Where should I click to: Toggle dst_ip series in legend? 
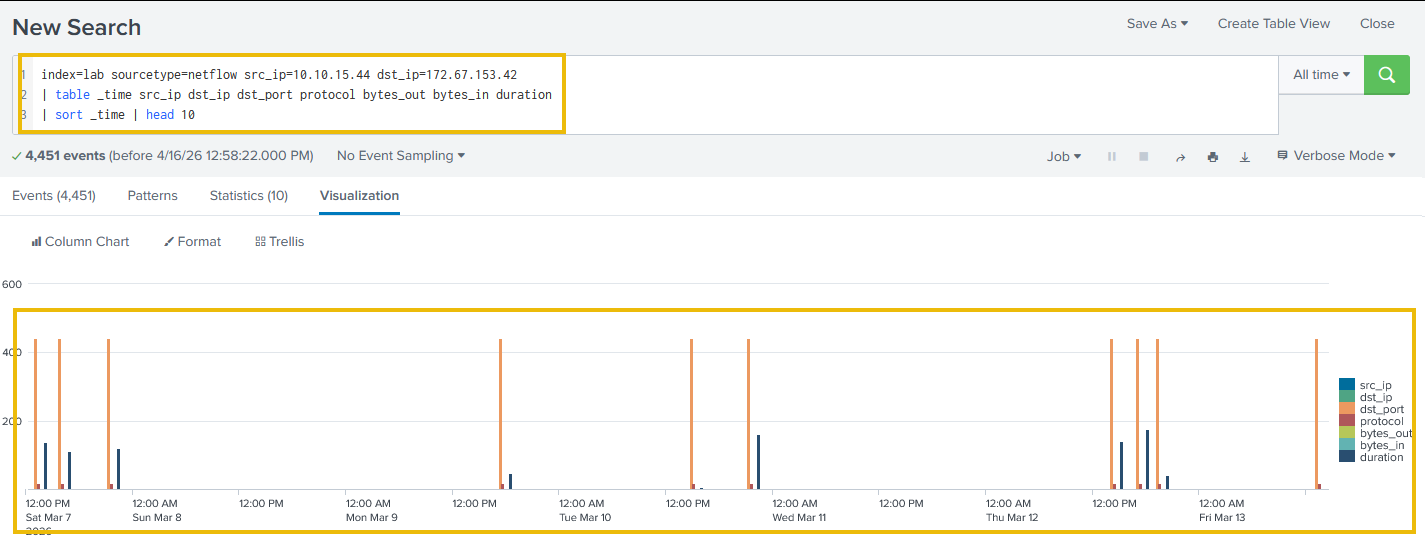click(1366, 397)
